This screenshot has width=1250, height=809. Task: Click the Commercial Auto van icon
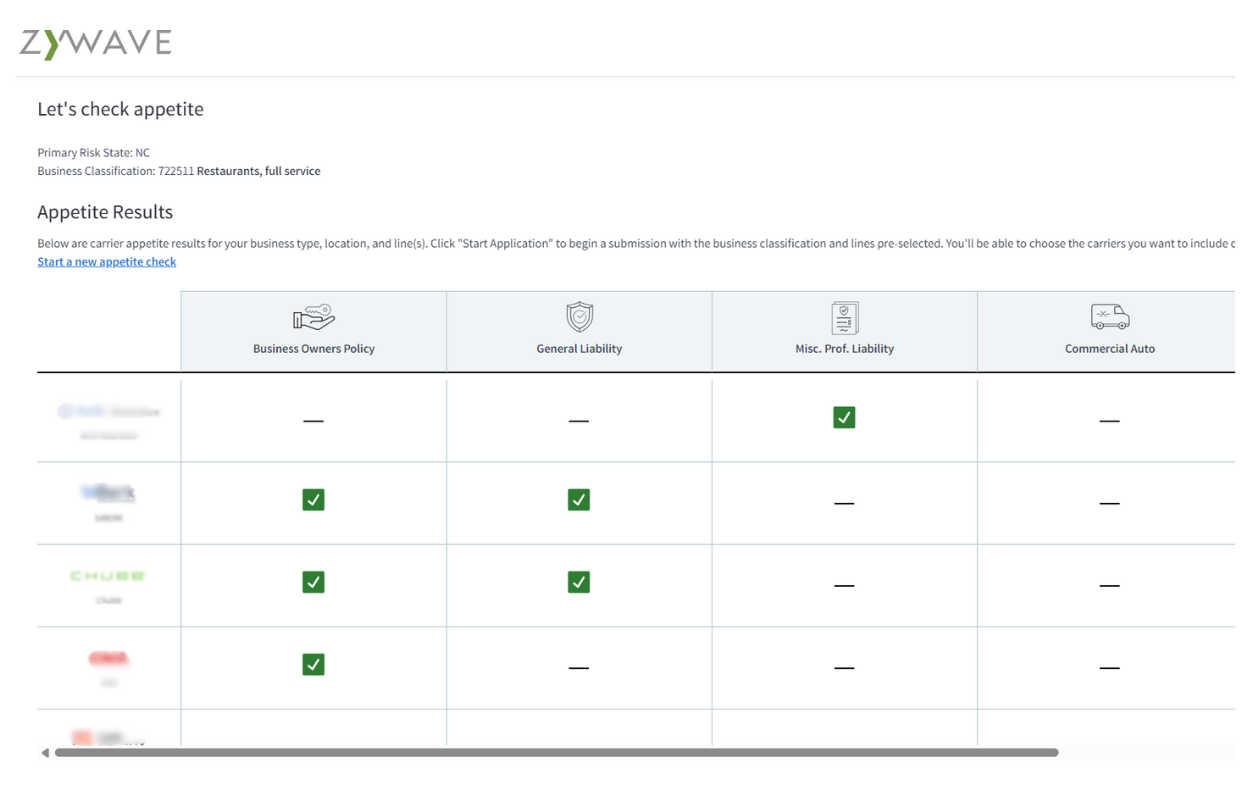click(x=1109, y=318)
